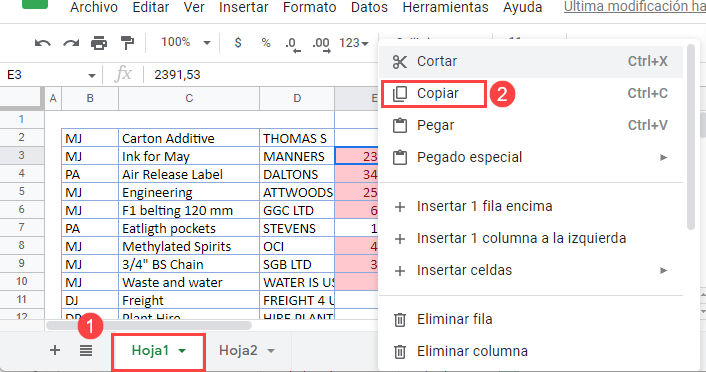Open the name box dropdown arrow
Screen dimensions: 706x372
coord(92,75)
